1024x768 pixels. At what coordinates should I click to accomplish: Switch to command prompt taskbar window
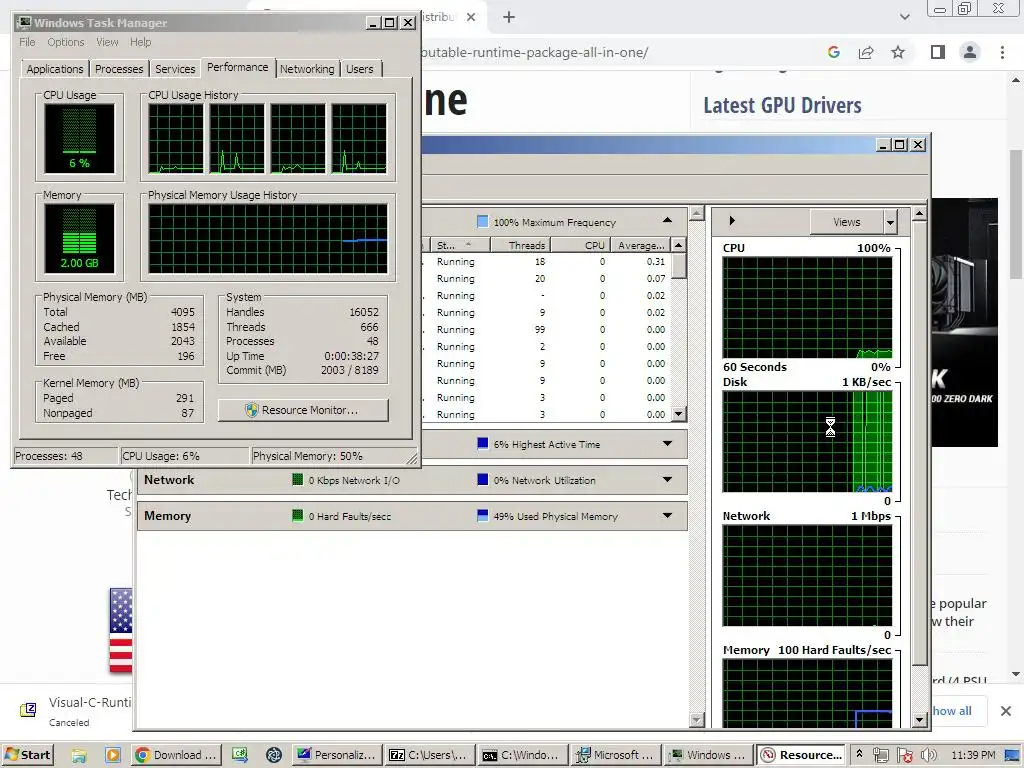(x=521, y=755)
